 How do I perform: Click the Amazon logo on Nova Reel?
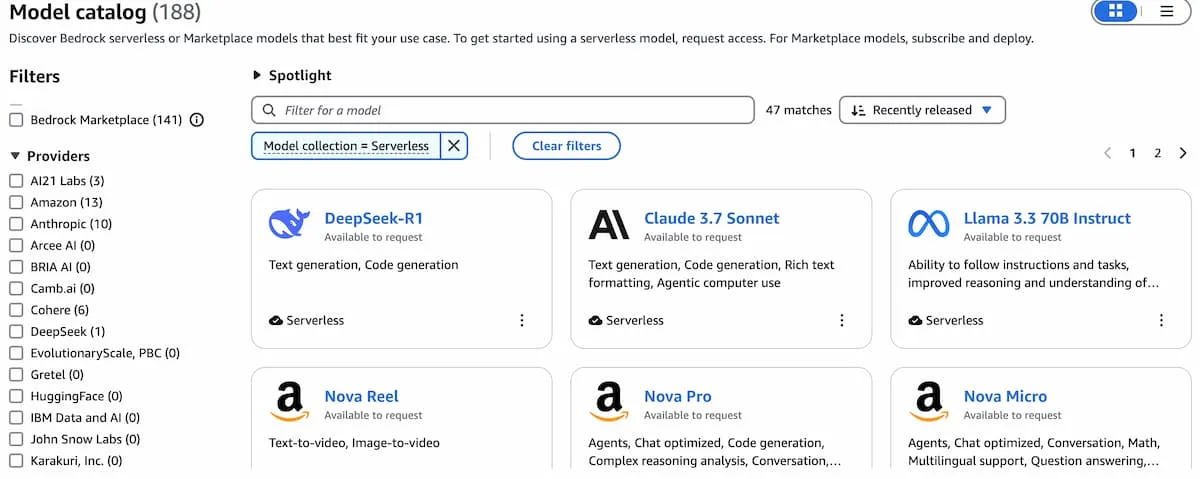pyautogui.click(x=289, y=402)
